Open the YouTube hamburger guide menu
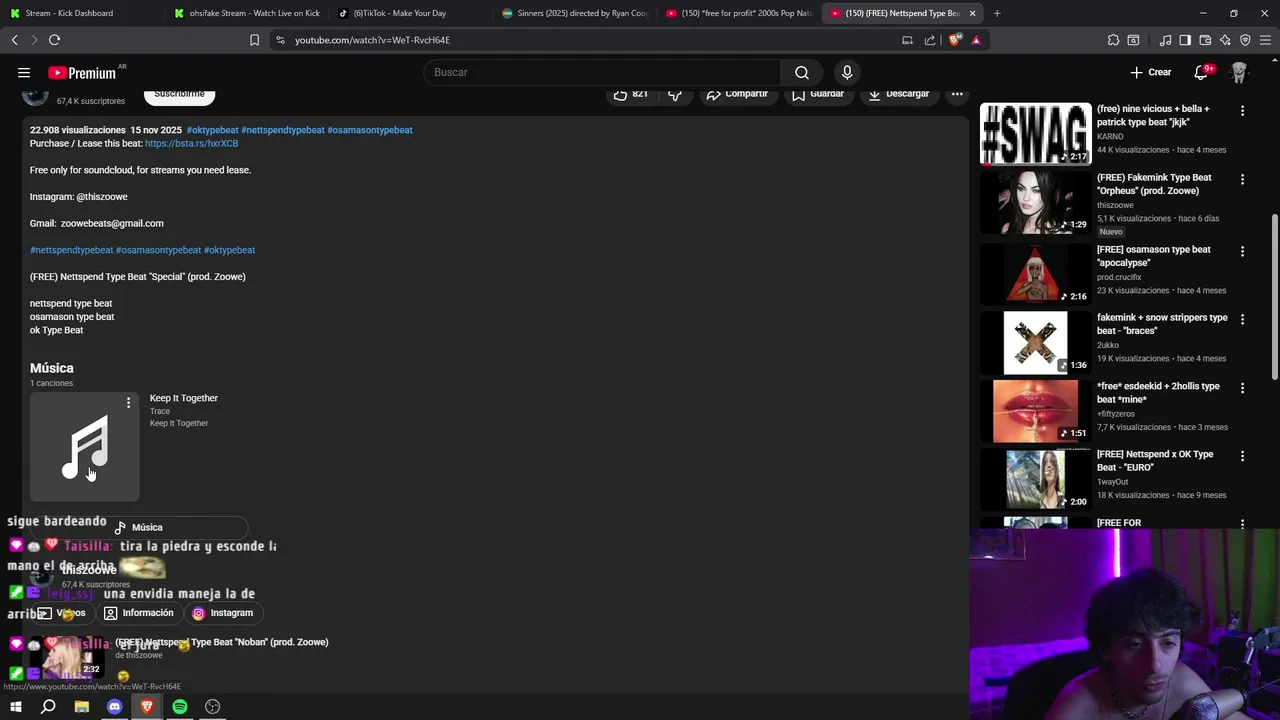 coord(24,72)
